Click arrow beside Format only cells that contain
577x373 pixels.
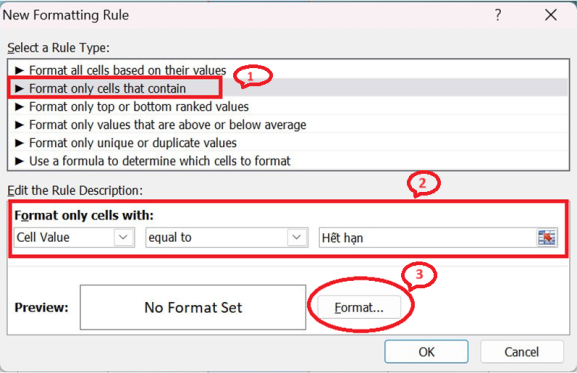tap(19, 88)
